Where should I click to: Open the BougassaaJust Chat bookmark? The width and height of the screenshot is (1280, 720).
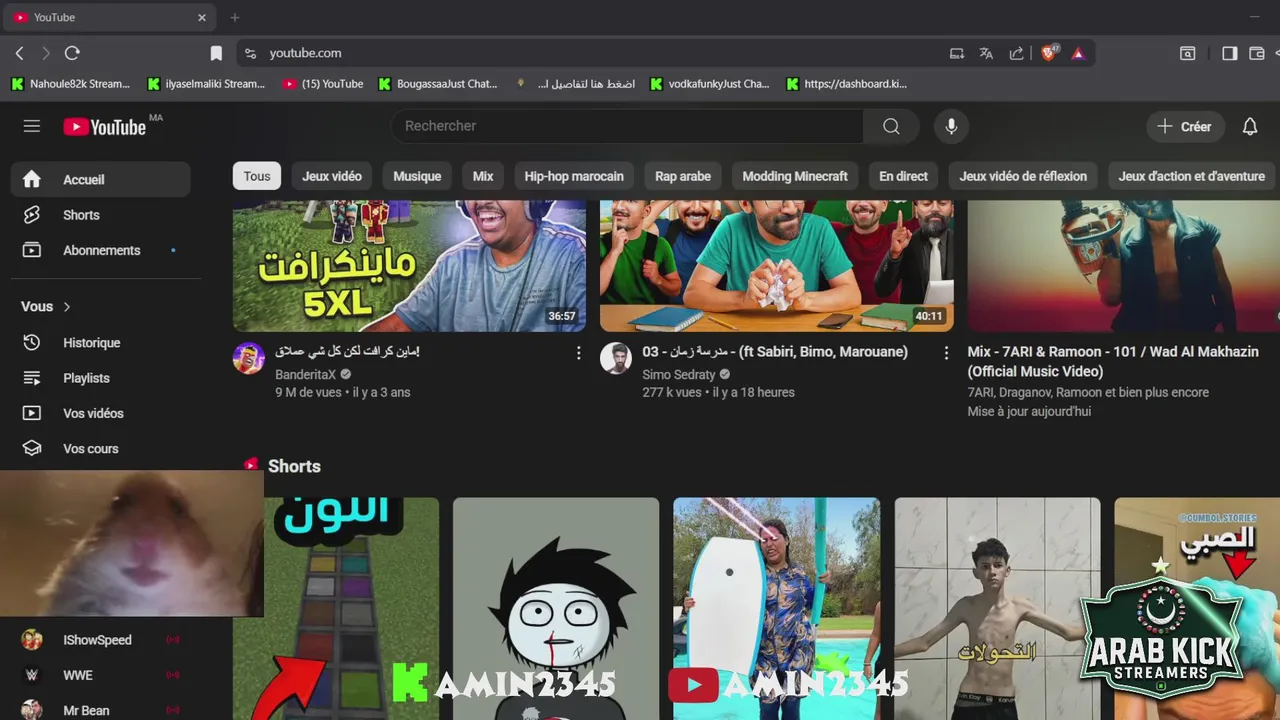438,84
